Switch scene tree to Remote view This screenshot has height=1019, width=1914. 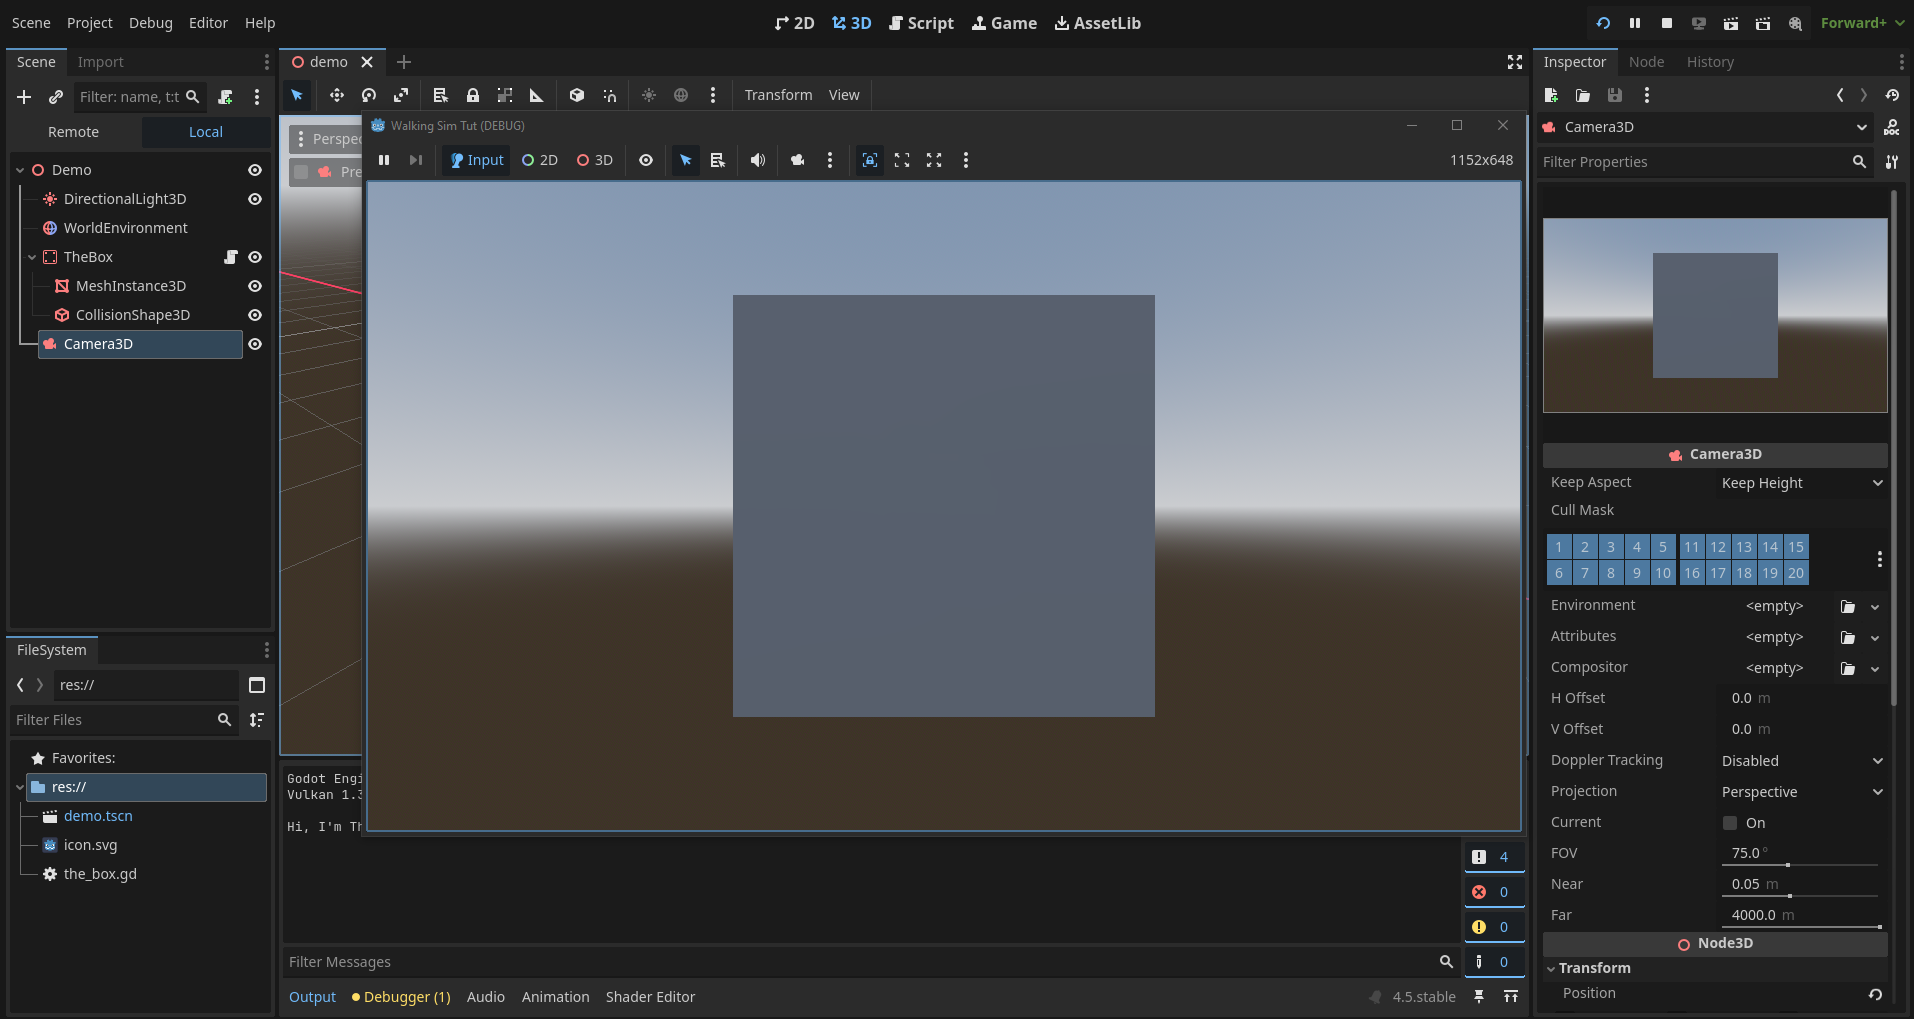(x=74, y=132)
